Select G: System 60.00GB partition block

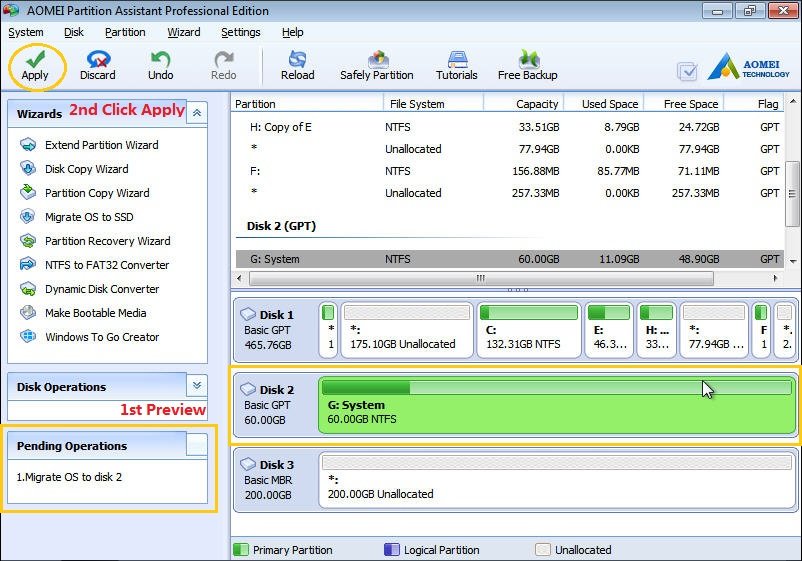558,405
